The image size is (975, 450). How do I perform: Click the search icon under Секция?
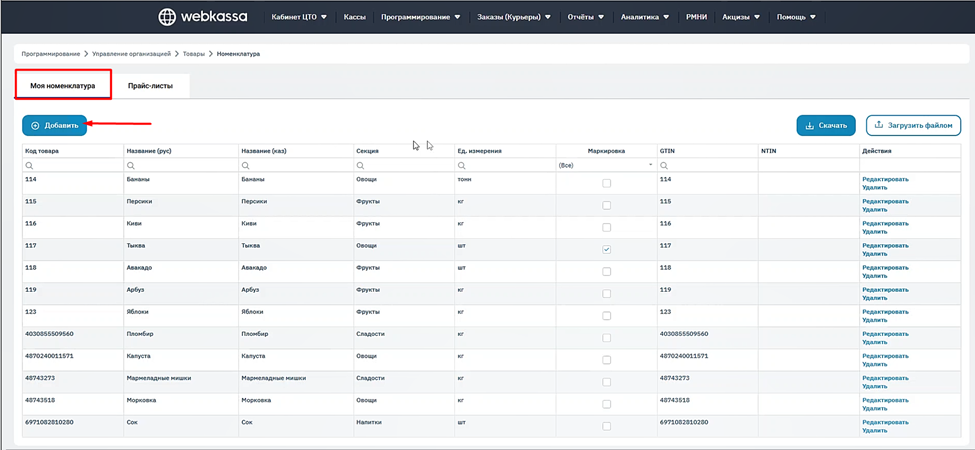tap(361, 165)
